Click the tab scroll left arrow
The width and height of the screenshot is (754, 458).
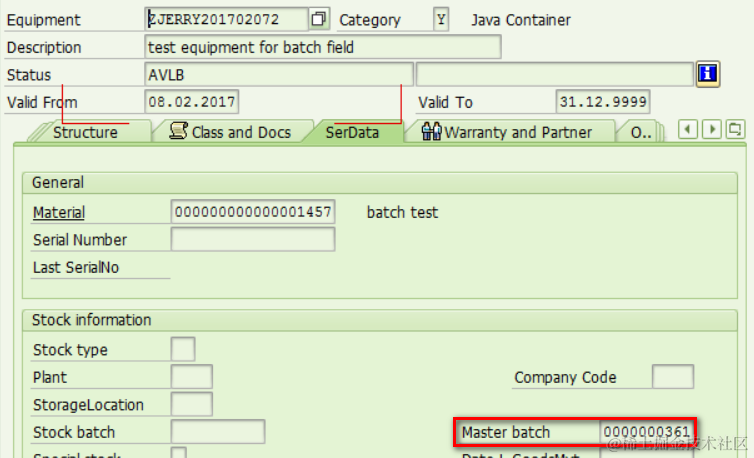(688, 129)
